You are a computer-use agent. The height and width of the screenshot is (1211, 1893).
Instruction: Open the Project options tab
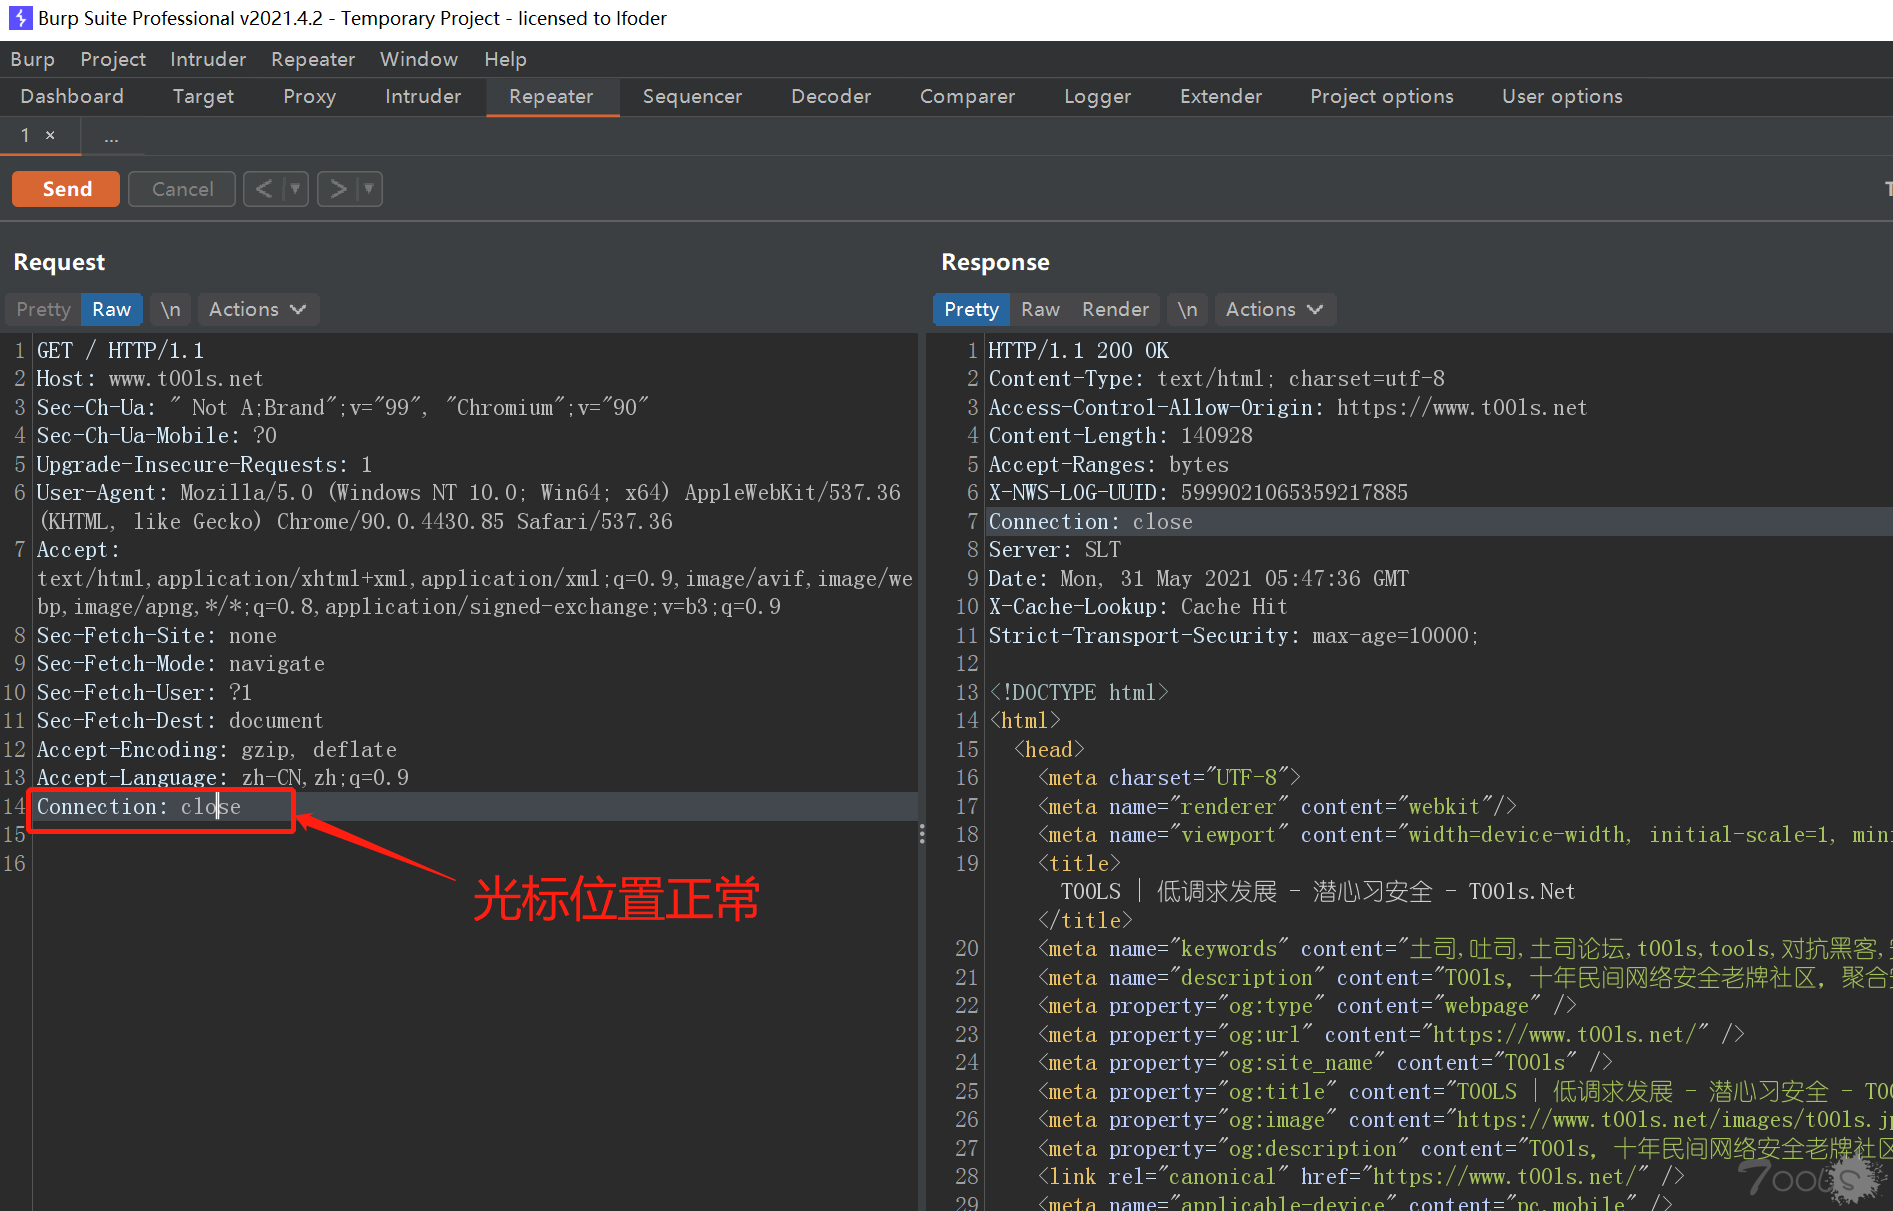click(1382, 96)
